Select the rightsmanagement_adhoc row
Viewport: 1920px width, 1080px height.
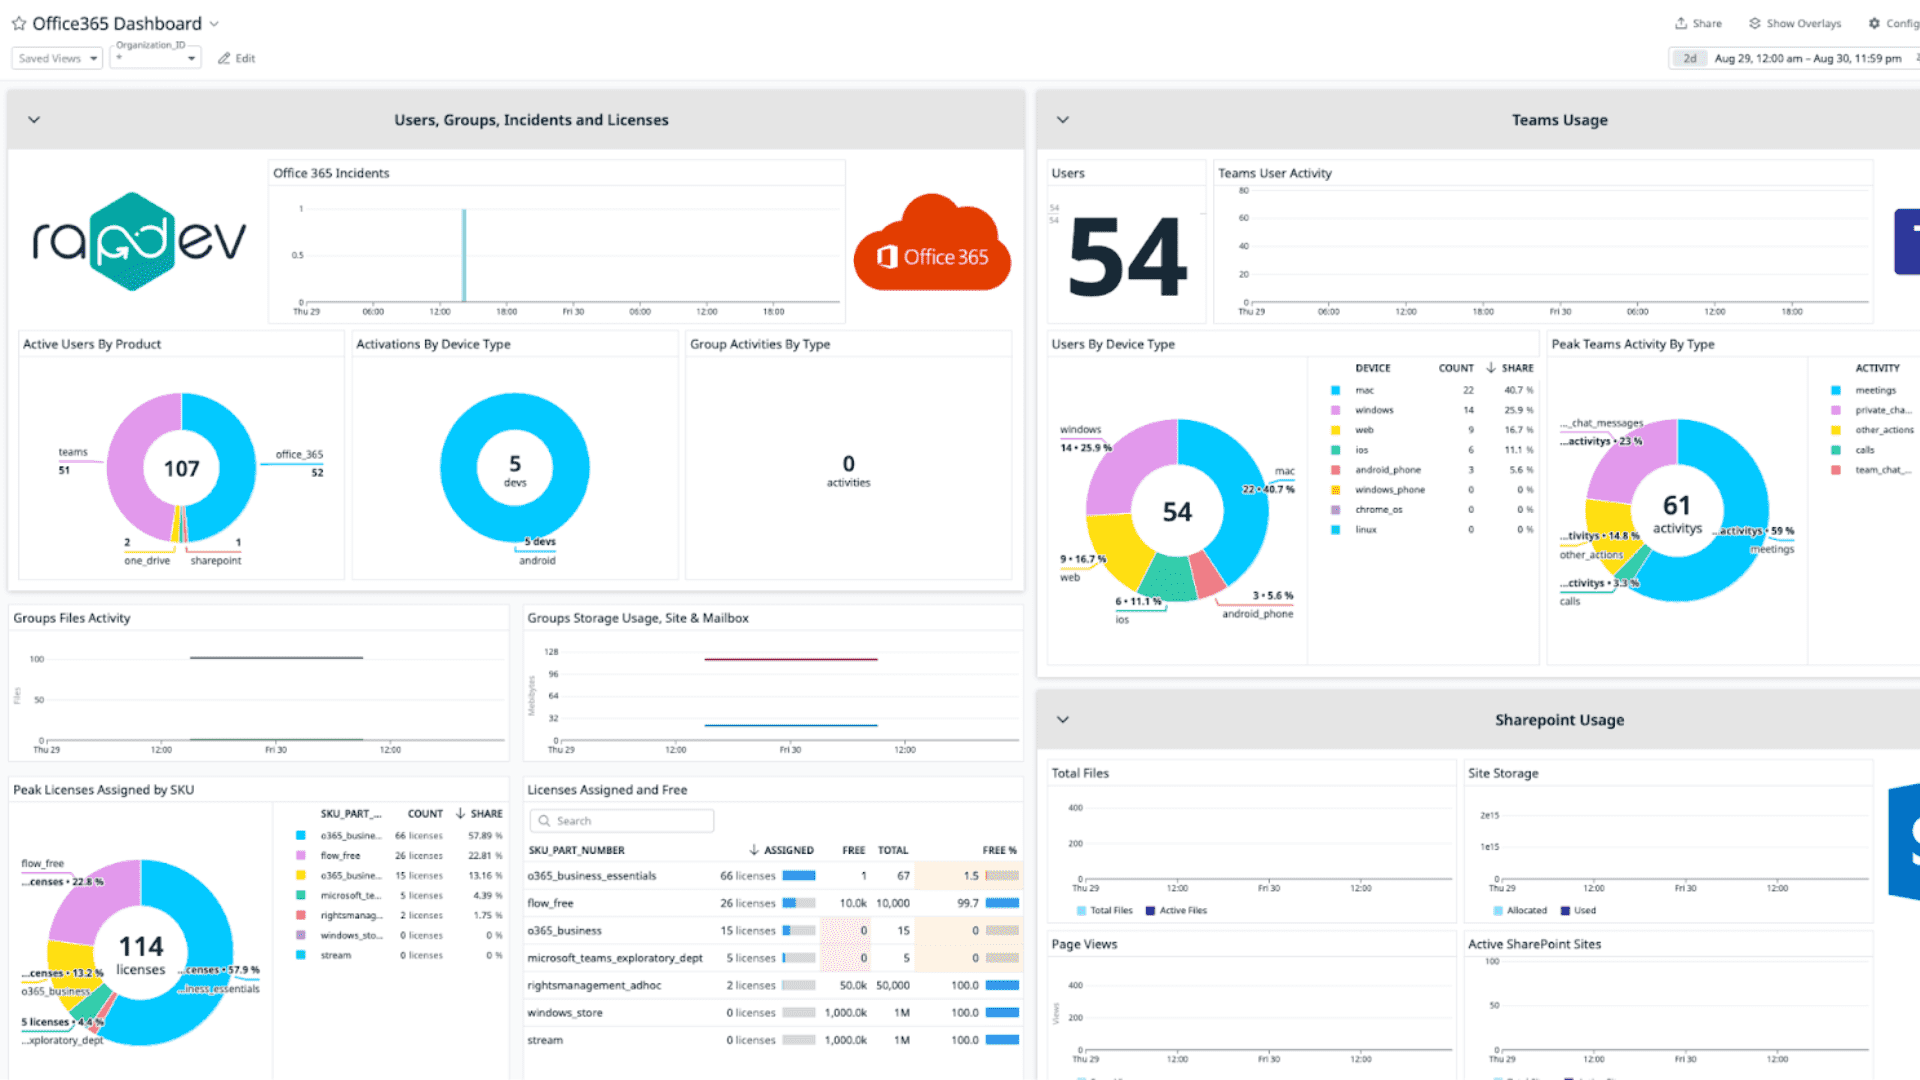[x=773, y=985]
